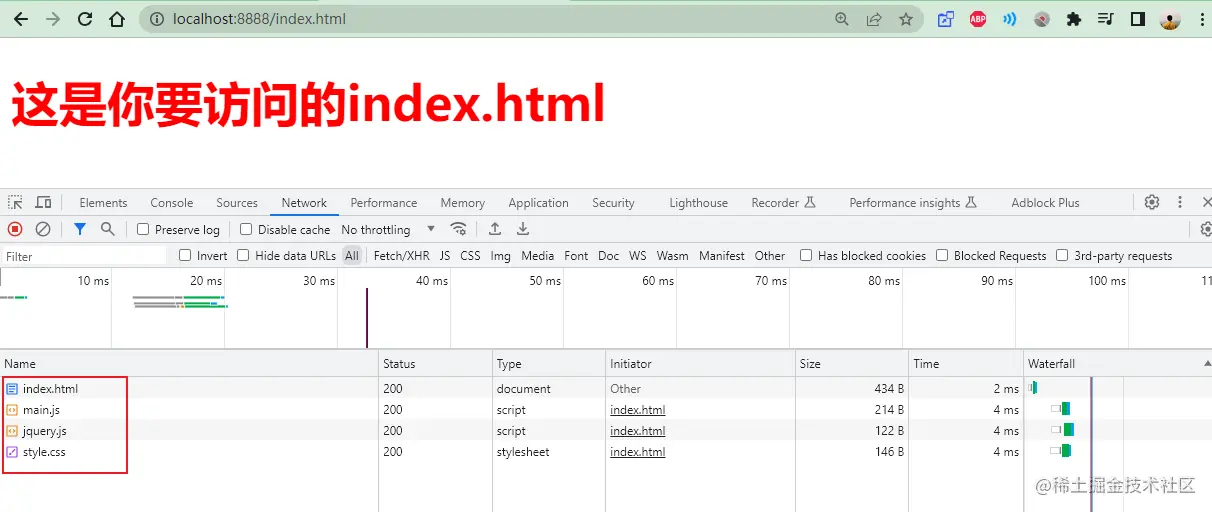This screenshot has height=512, width=1212.
Task: Select the jquery.js request row
Action: pos(606,431)
